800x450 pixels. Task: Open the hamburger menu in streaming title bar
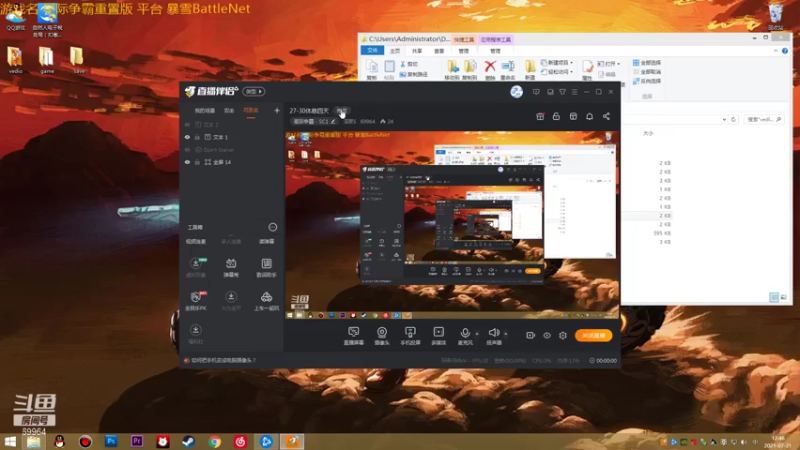pyautogui.click(x=574, y=92)
